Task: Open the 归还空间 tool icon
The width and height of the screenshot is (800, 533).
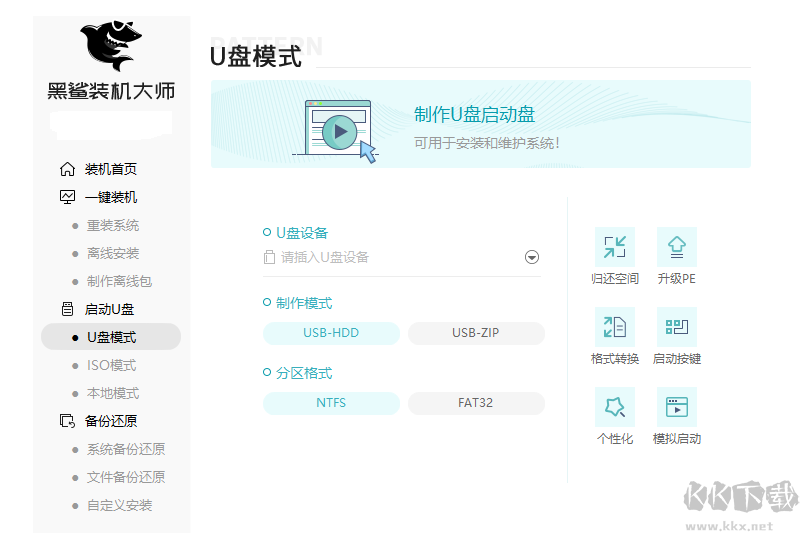Action: coord(615,247)
